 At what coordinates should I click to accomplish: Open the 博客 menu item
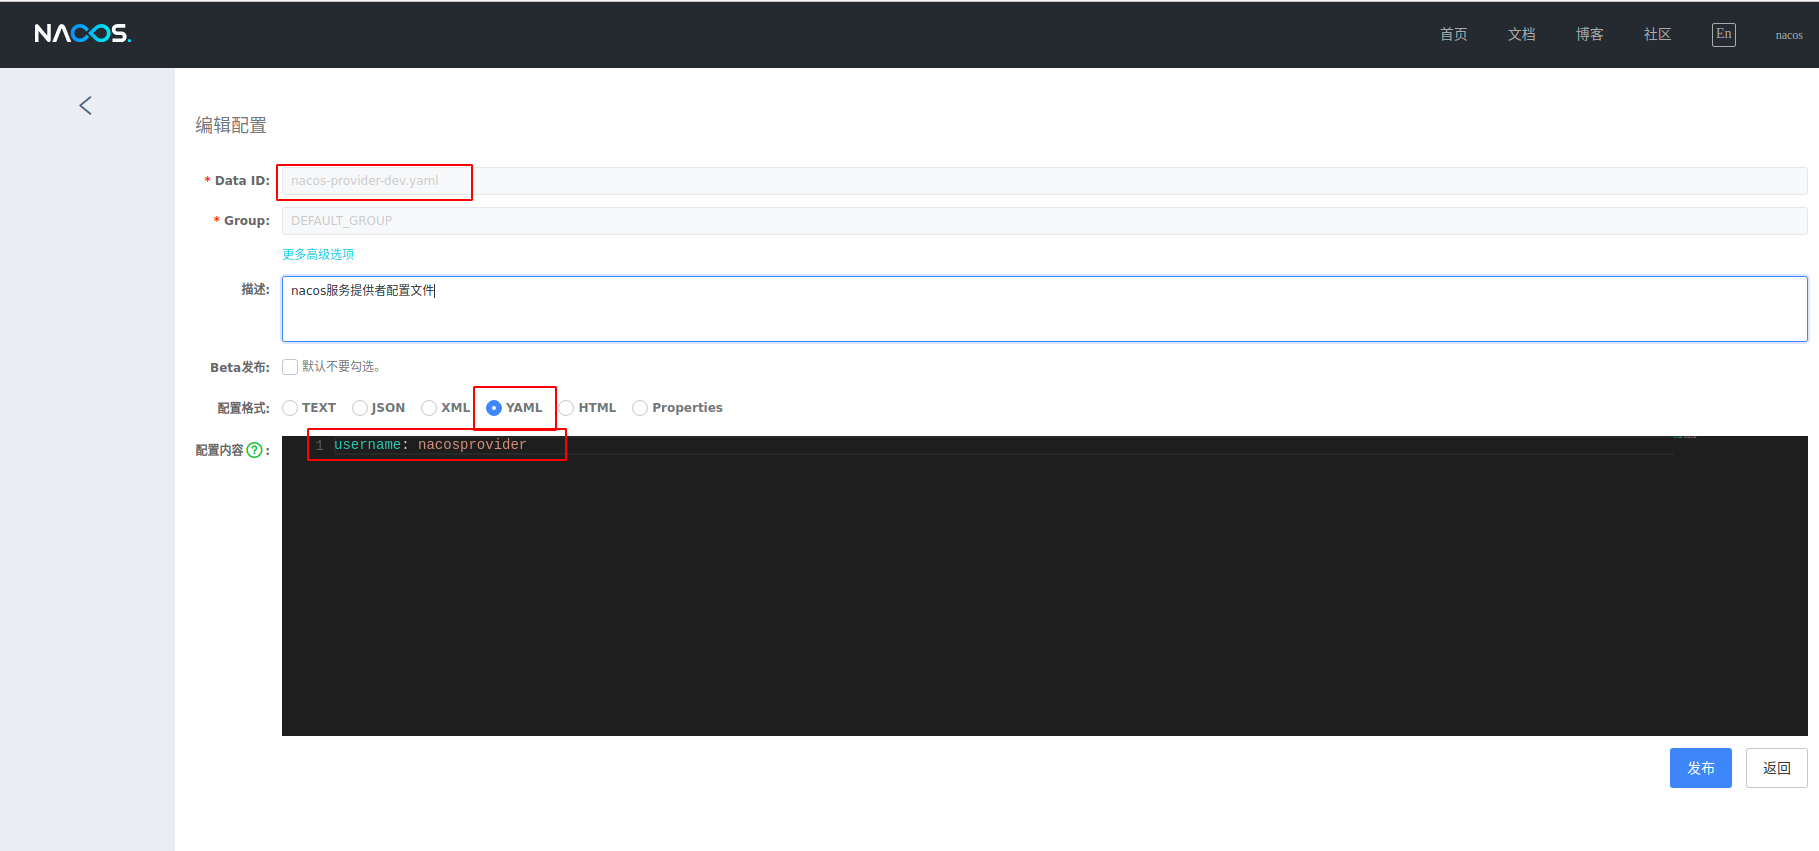[x=1589, y=34]
